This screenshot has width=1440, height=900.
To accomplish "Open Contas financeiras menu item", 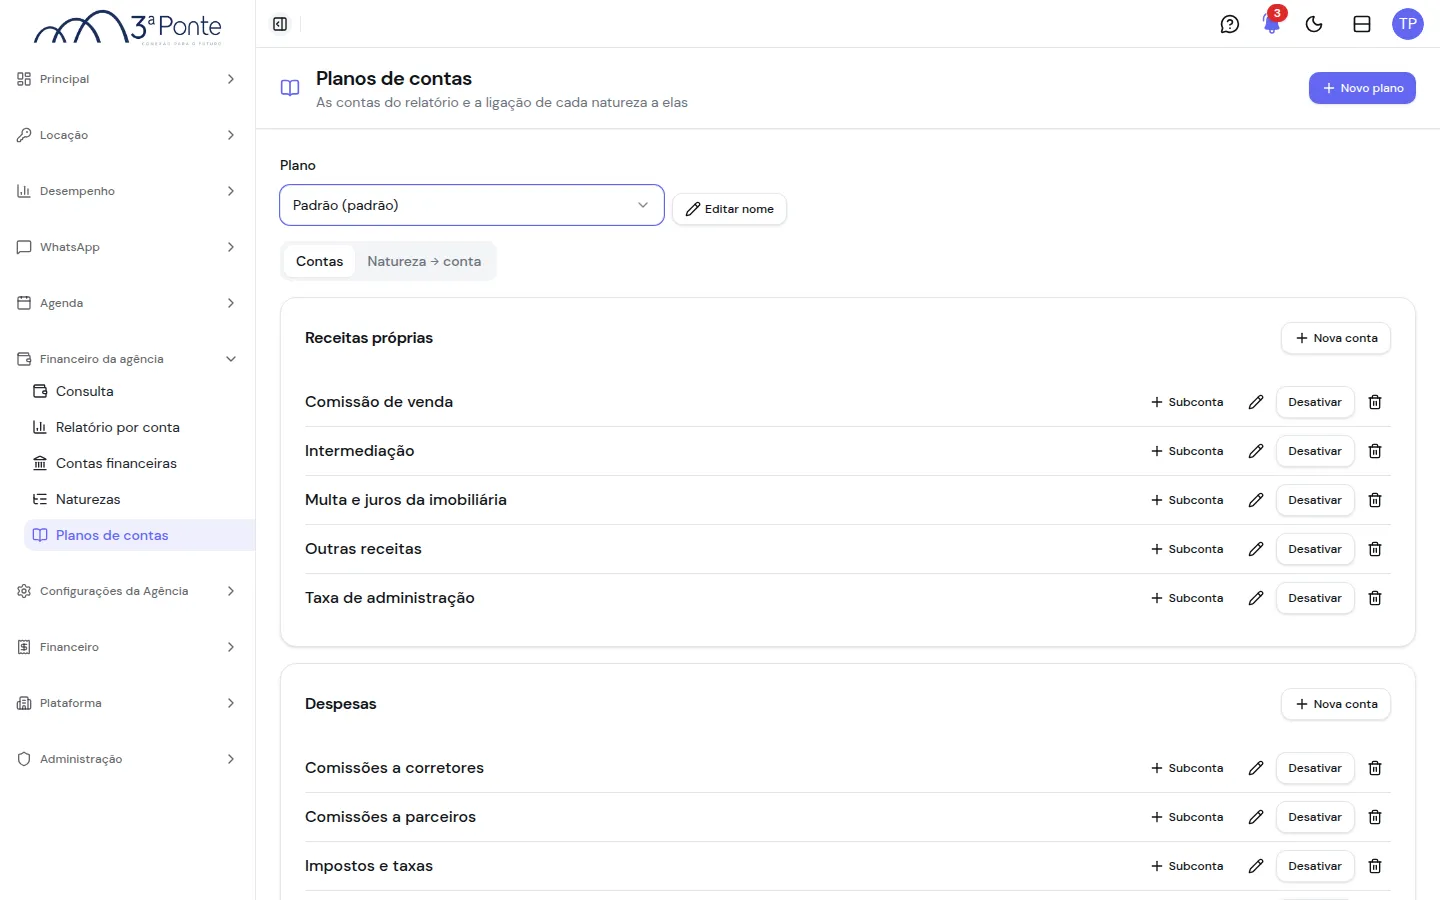I will tap(139, 463).
